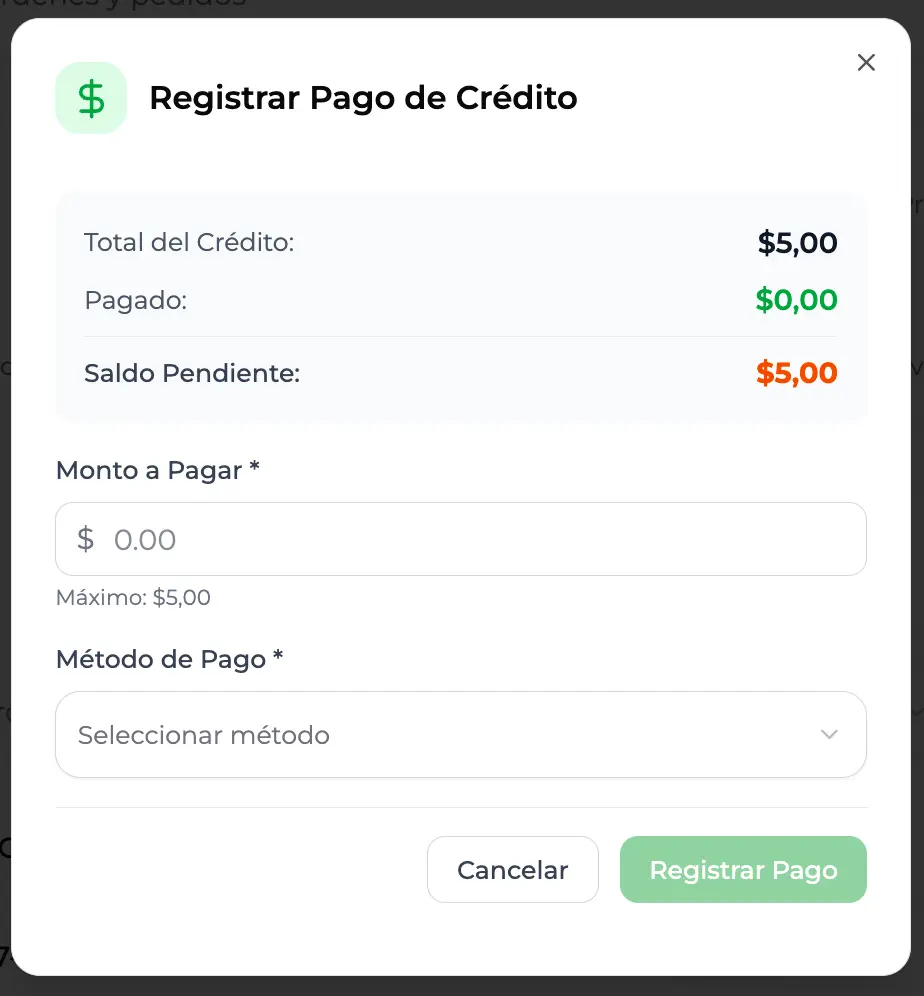Click the green $0,00 paid amount
Screen dimensions: 924x996
point(796,300)
